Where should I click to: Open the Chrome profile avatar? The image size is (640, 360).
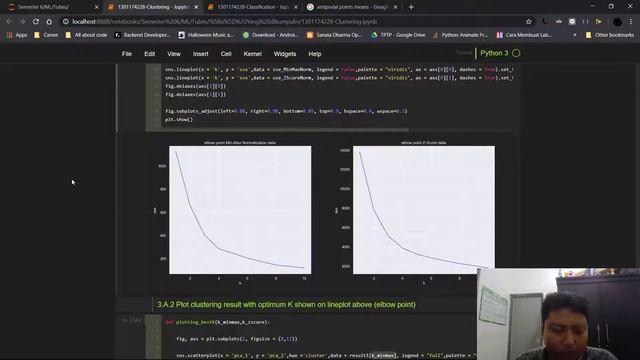coord(617,22)
